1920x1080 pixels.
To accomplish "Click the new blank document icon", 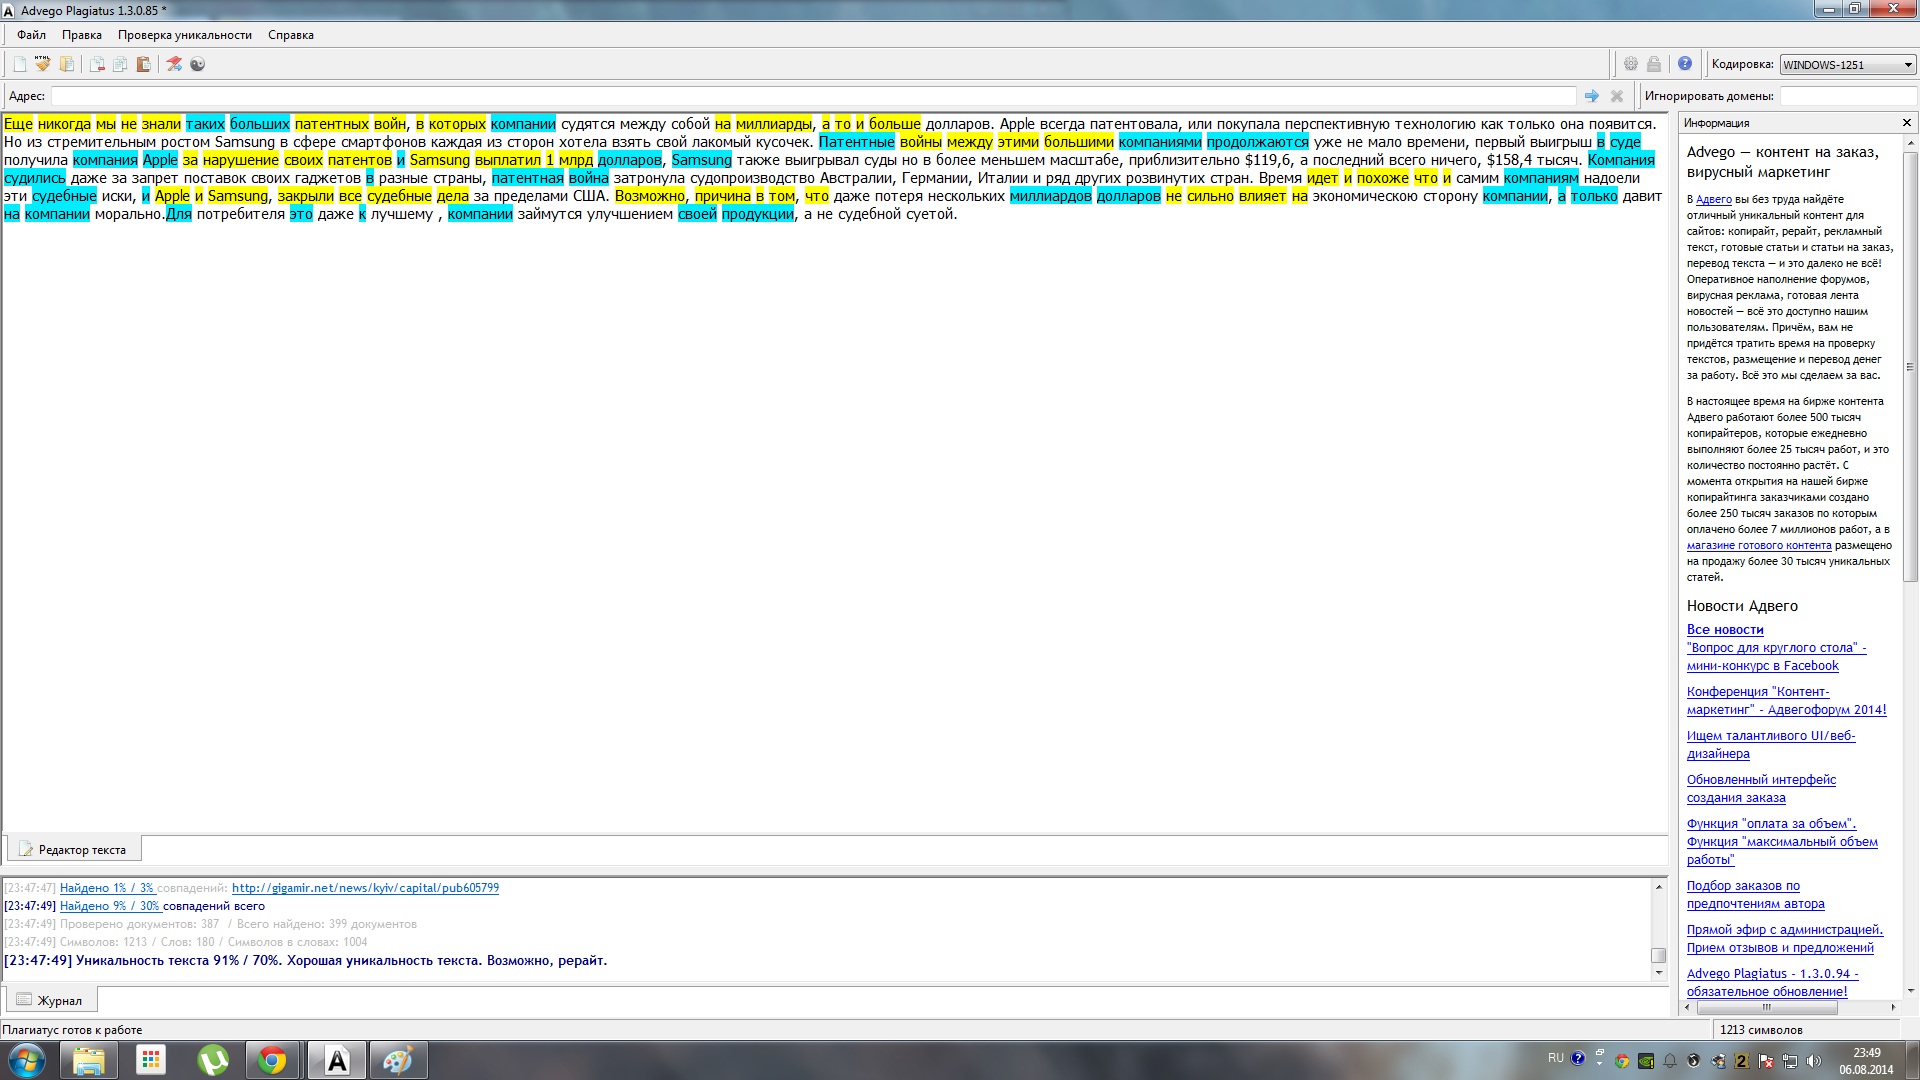I will tap(19, 64).
